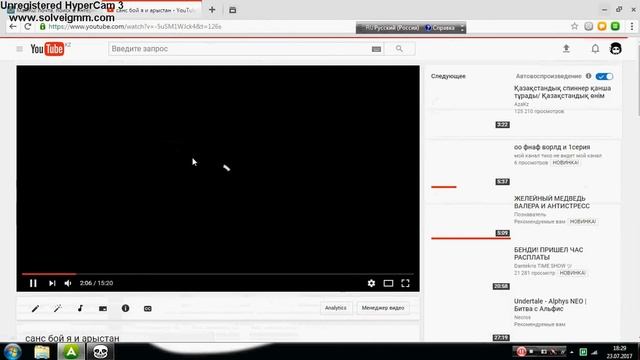Click the yellow extension icon in the toolbar
The width and height of the screenshot is (640, 360).
tap(602, 27)
